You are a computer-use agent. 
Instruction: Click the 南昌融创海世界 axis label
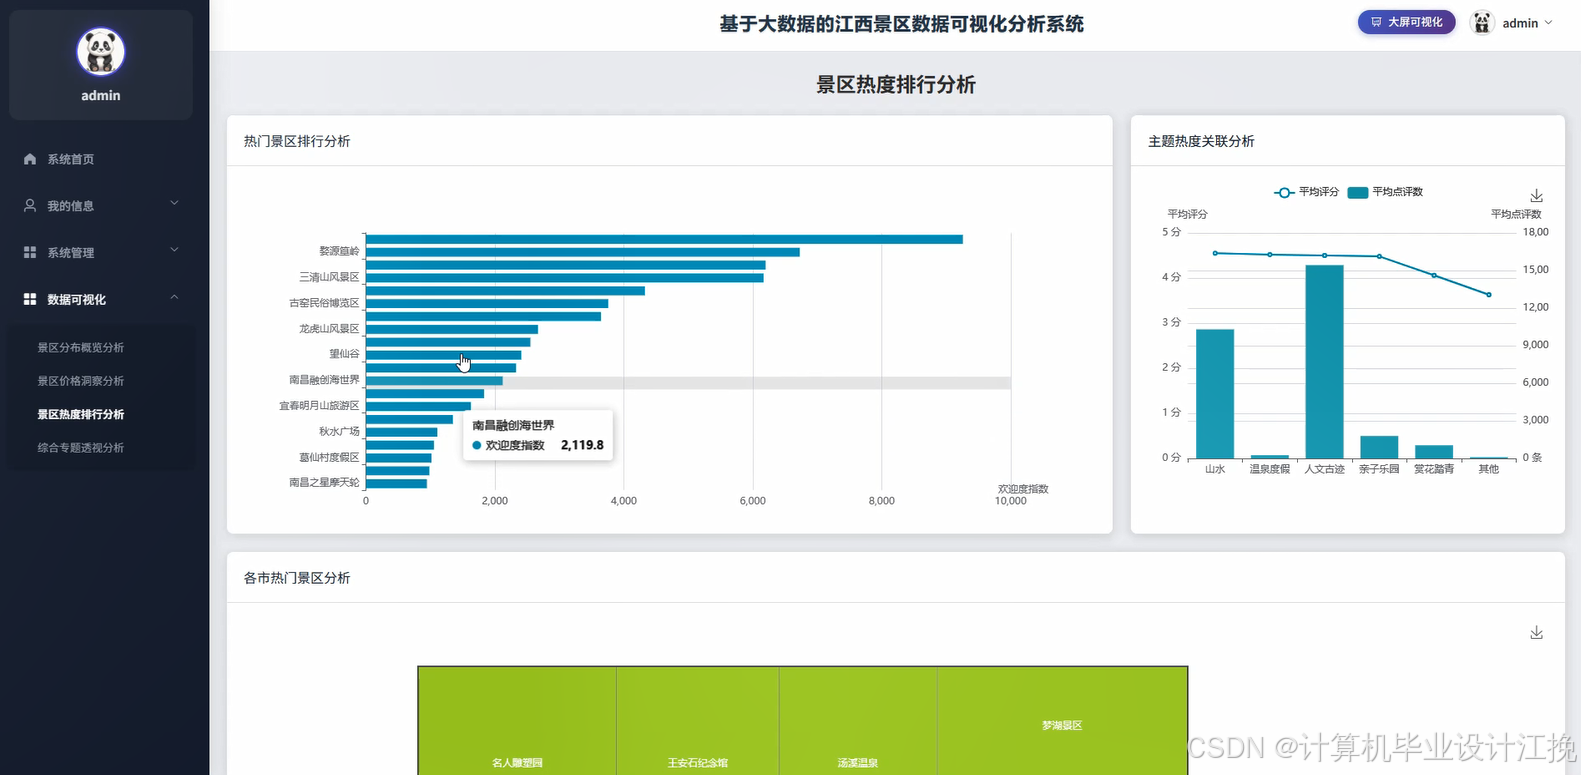(324, 380)
